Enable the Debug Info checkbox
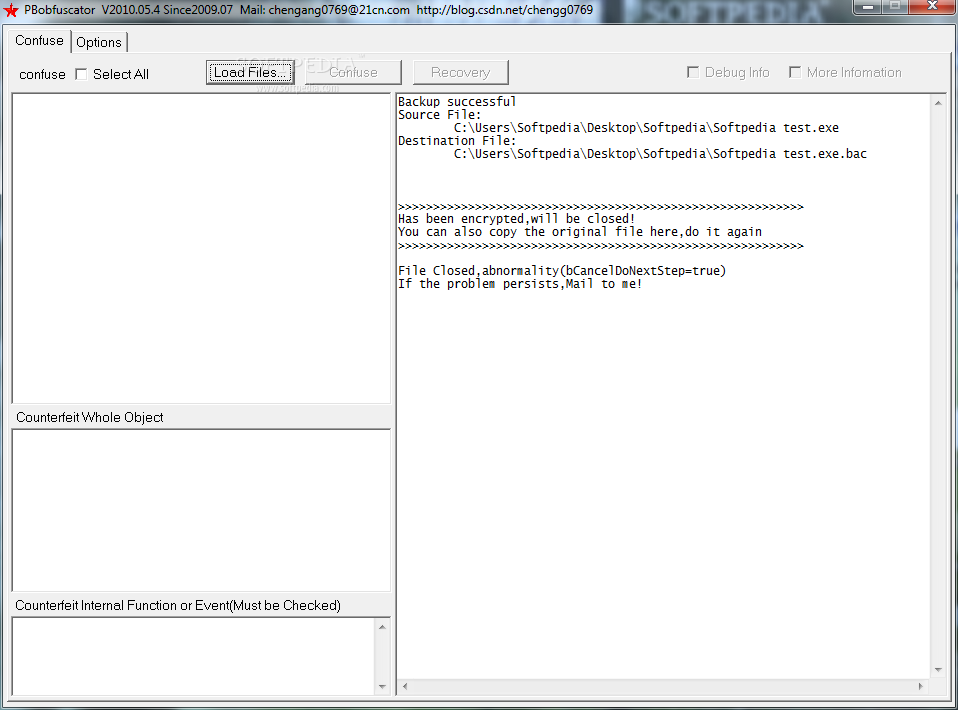The height and width of the screenshot is (710, 958). (x=693, y=72)
